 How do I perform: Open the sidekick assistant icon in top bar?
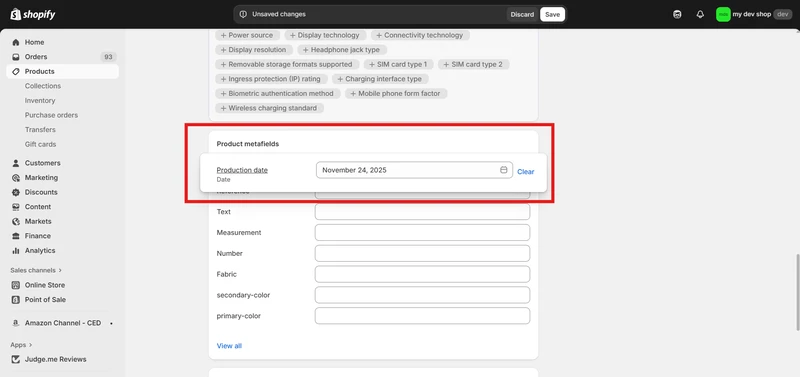(x=677, y=14)
